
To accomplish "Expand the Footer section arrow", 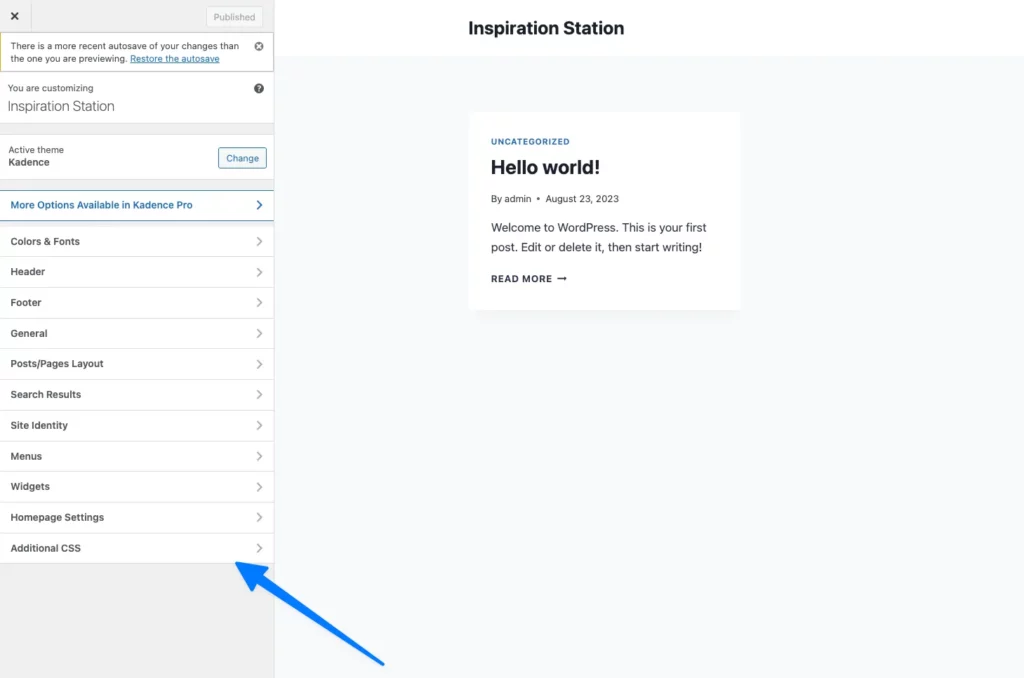I will click(259, 303).
